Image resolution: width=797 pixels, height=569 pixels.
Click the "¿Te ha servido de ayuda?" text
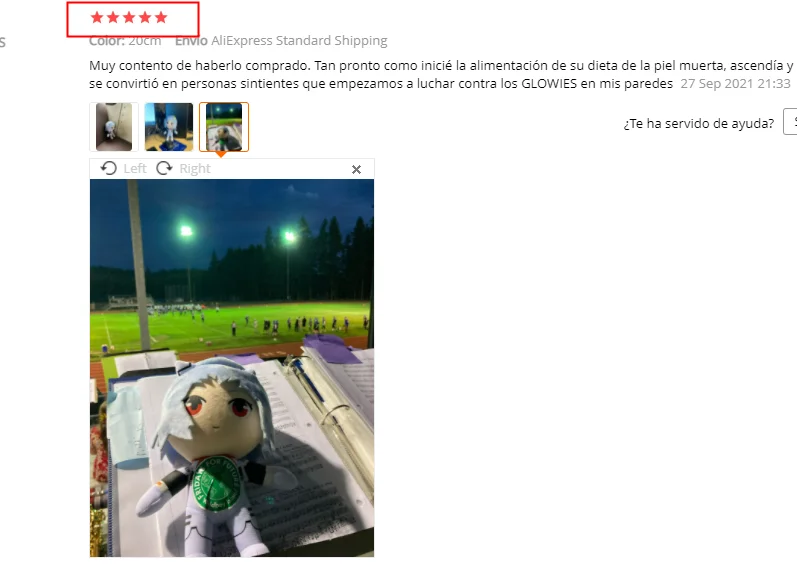pyautogui.click(x=699, y=124)
